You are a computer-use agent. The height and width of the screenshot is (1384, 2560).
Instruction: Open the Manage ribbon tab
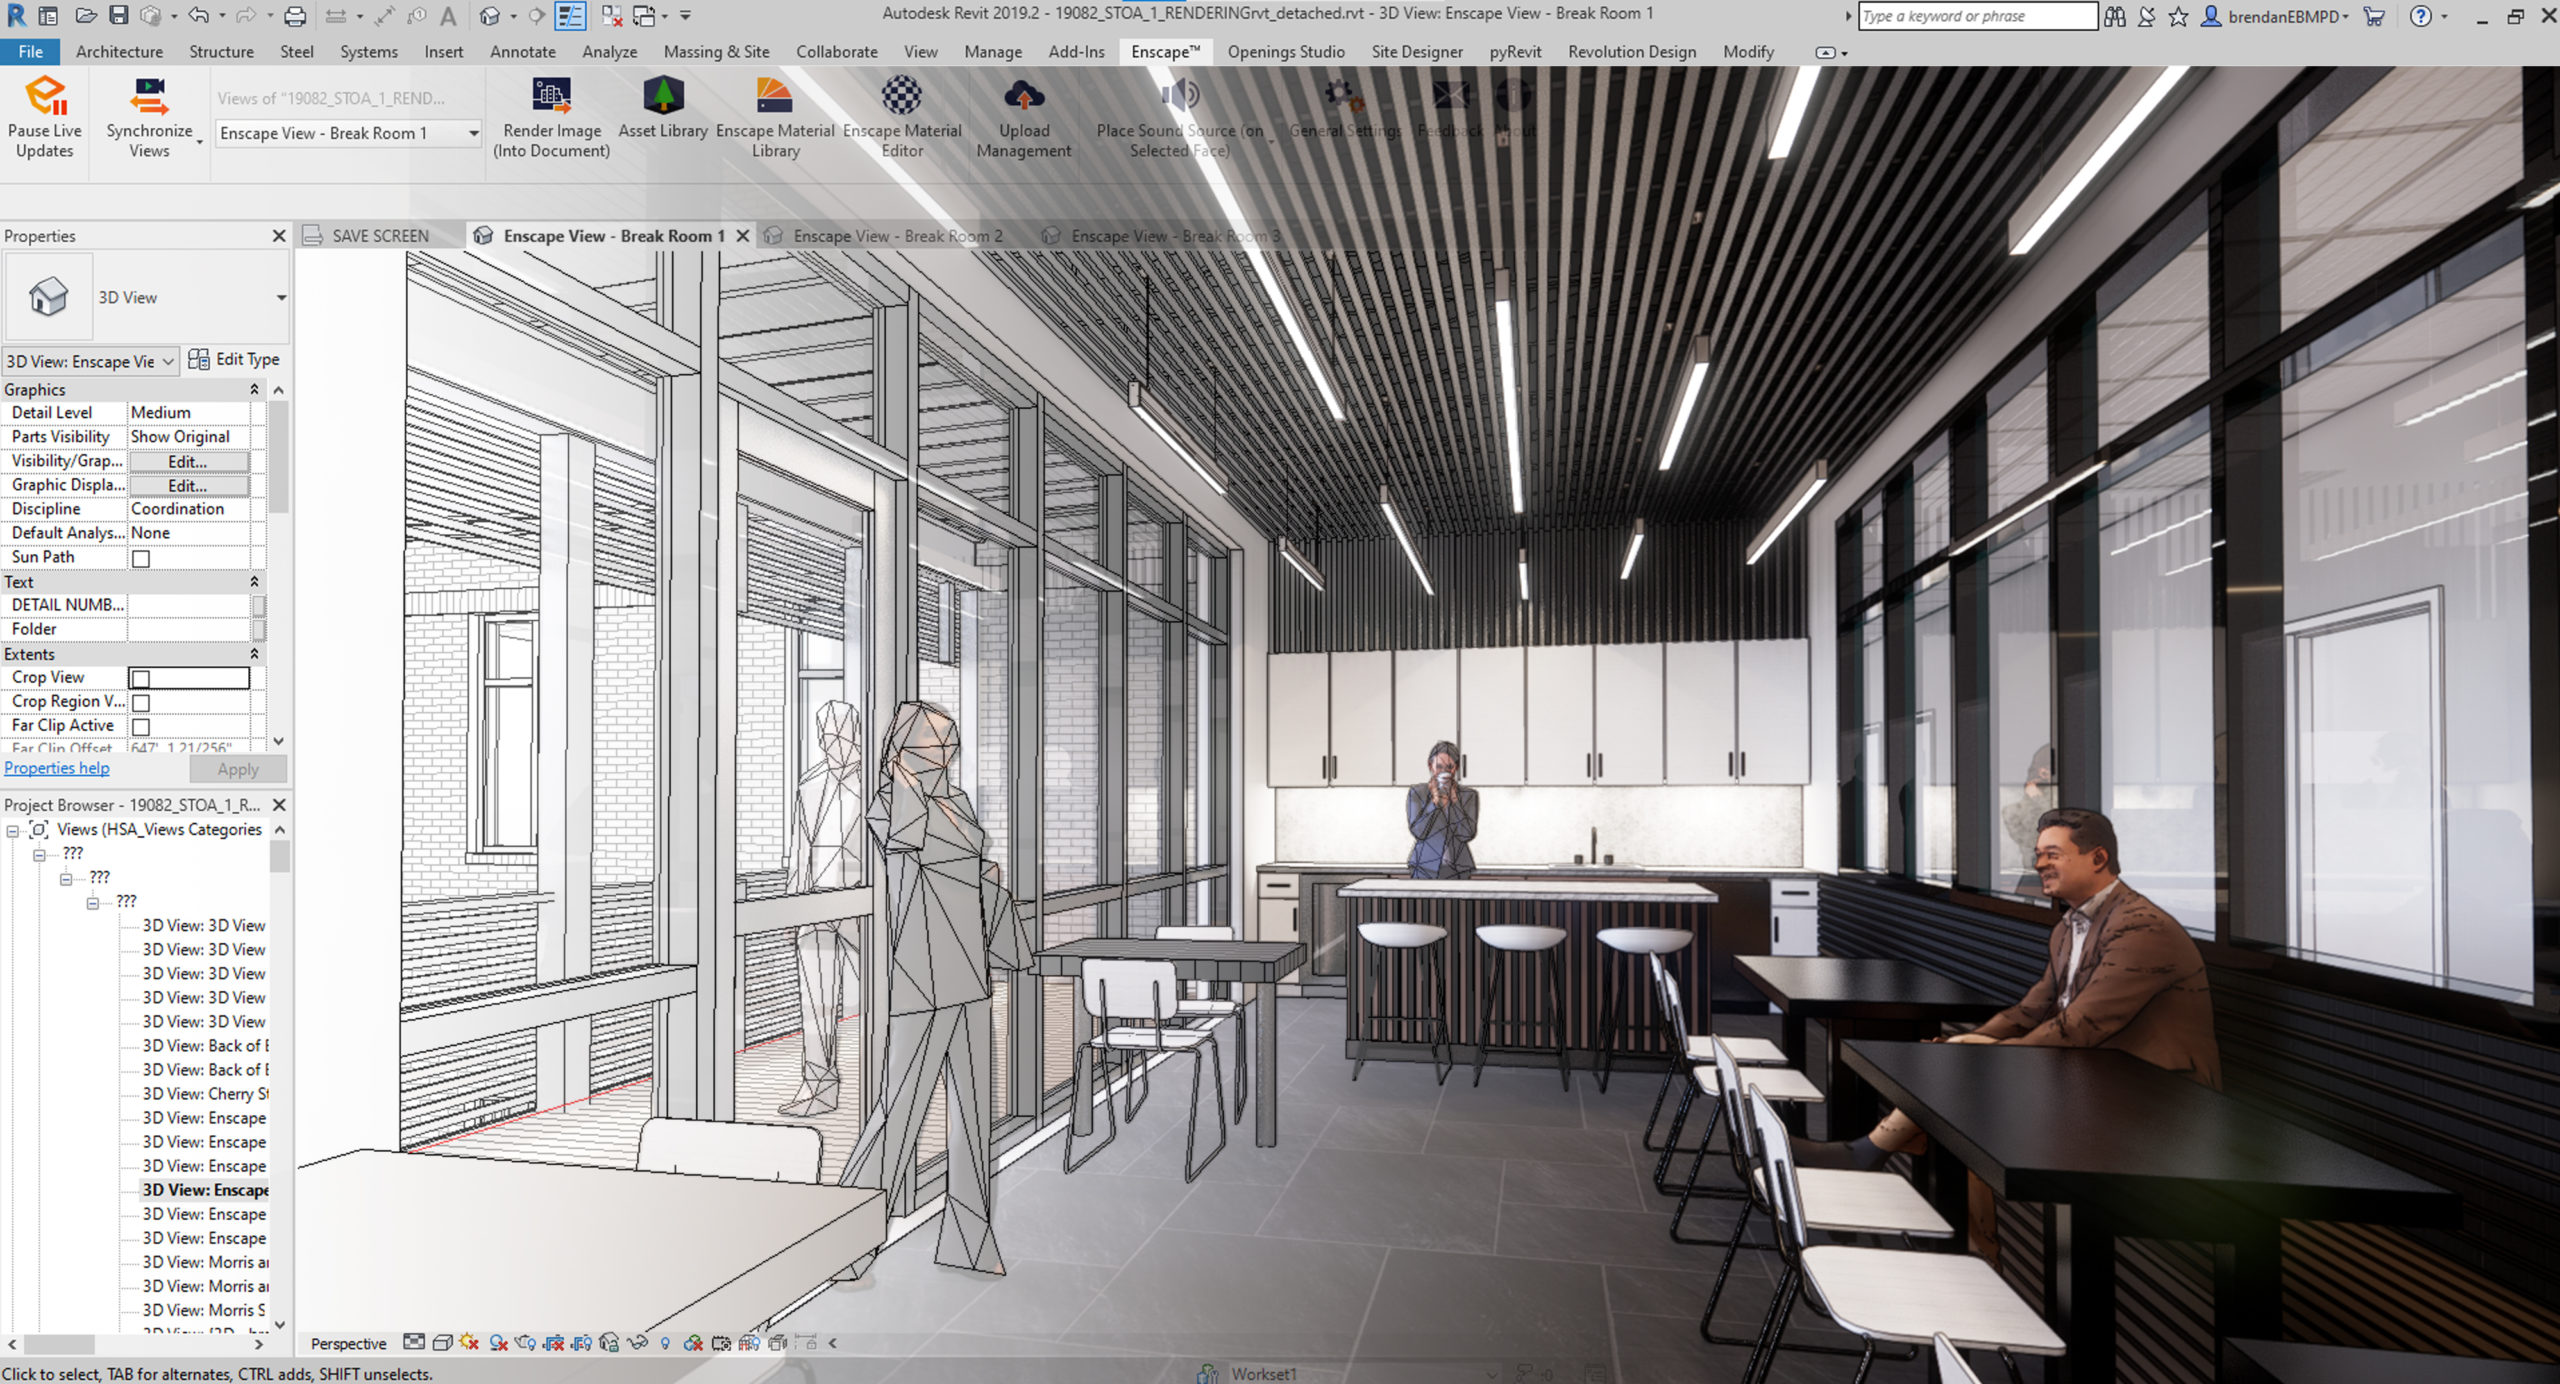tap(992, 51)
